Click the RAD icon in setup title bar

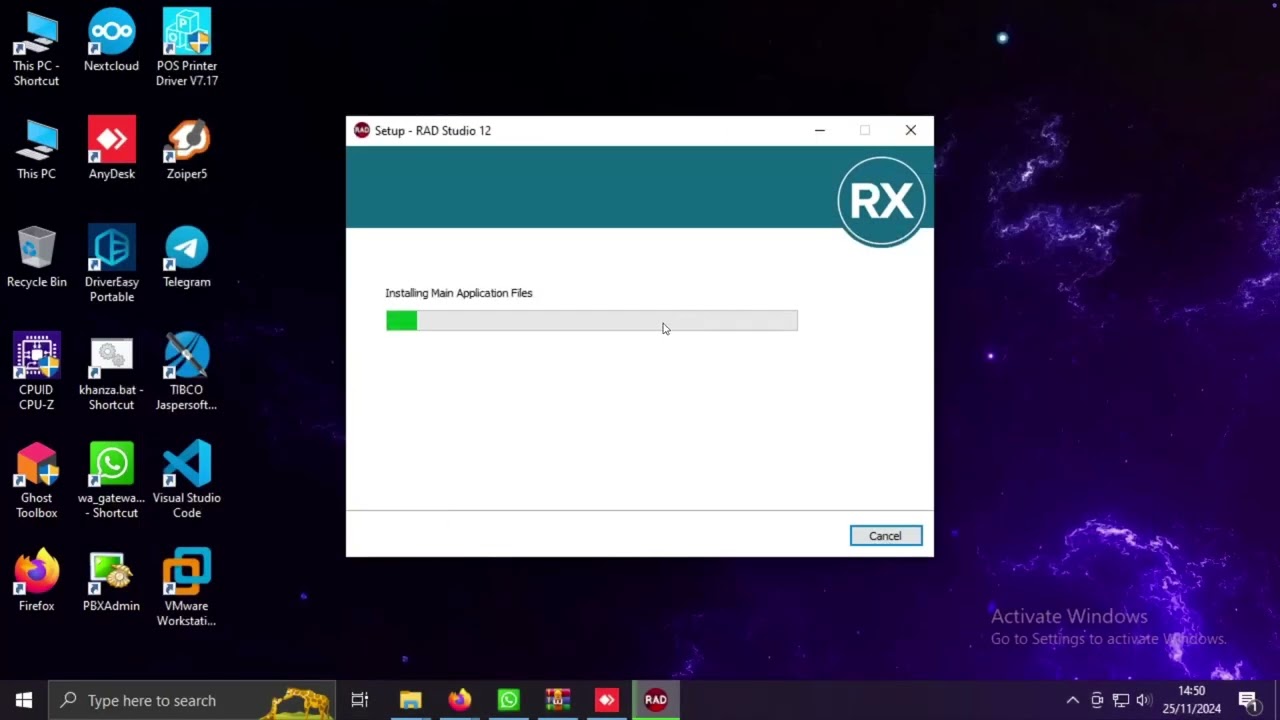[362, 130]
